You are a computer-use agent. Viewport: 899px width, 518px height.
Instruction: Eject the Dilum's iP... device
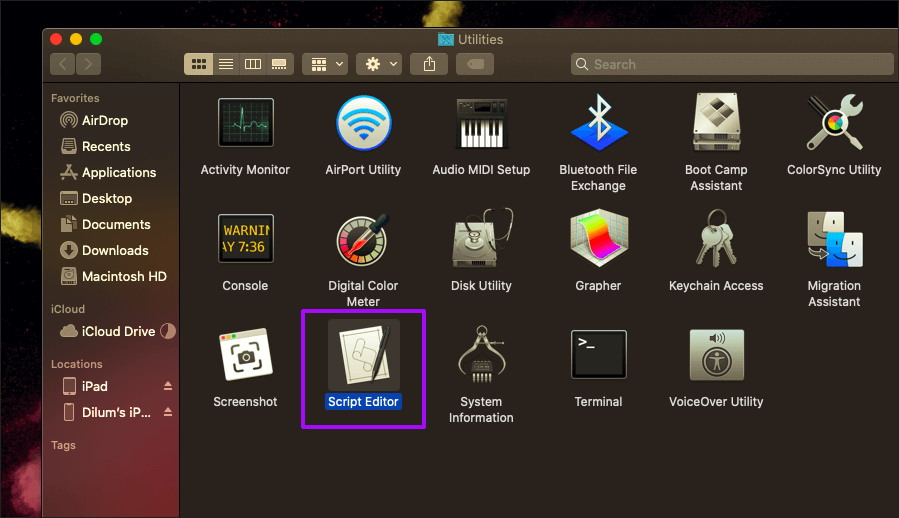[168, 412]
